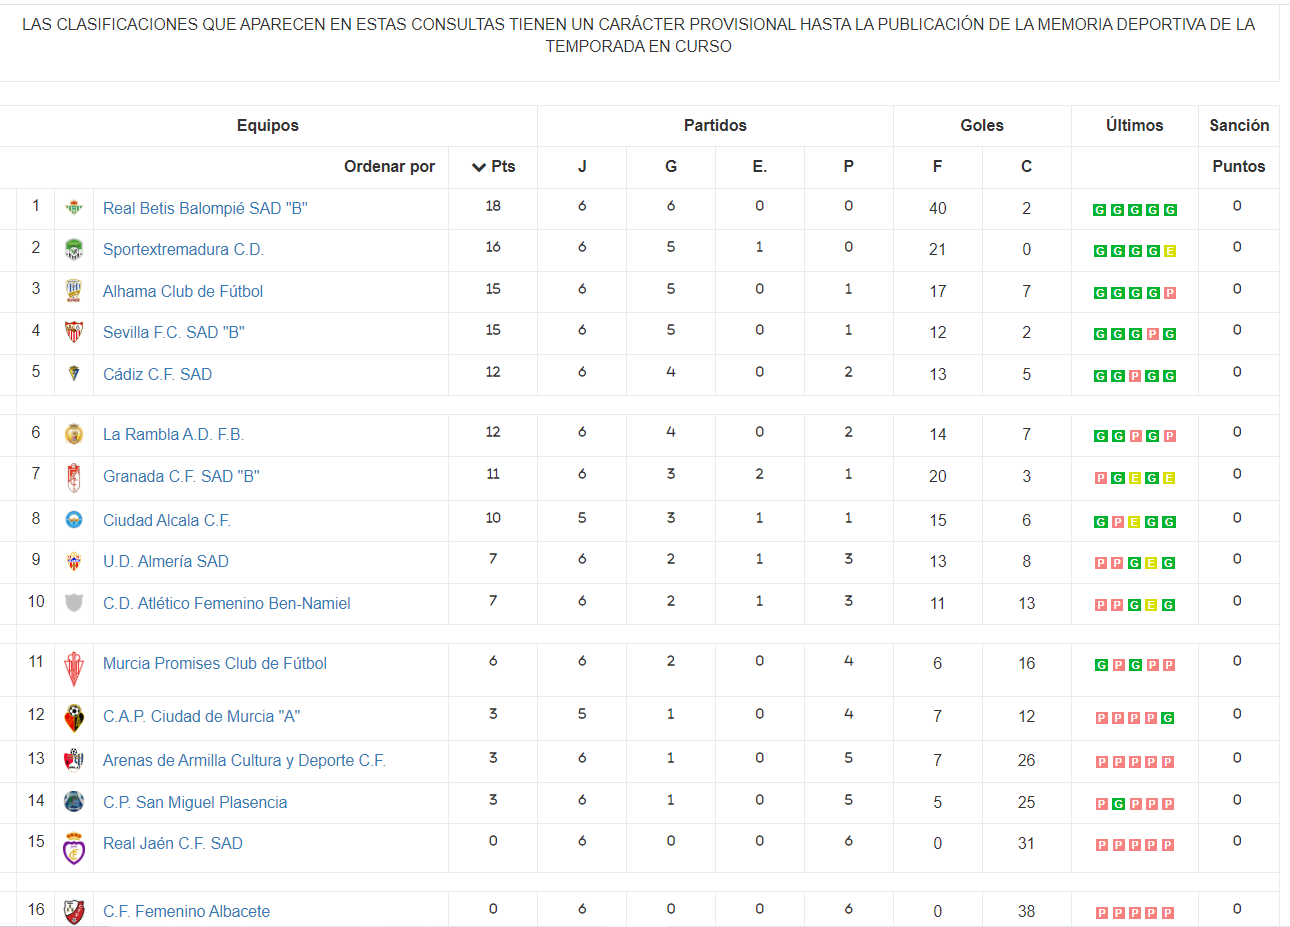Sort by E. draws column header

point(760,166)
